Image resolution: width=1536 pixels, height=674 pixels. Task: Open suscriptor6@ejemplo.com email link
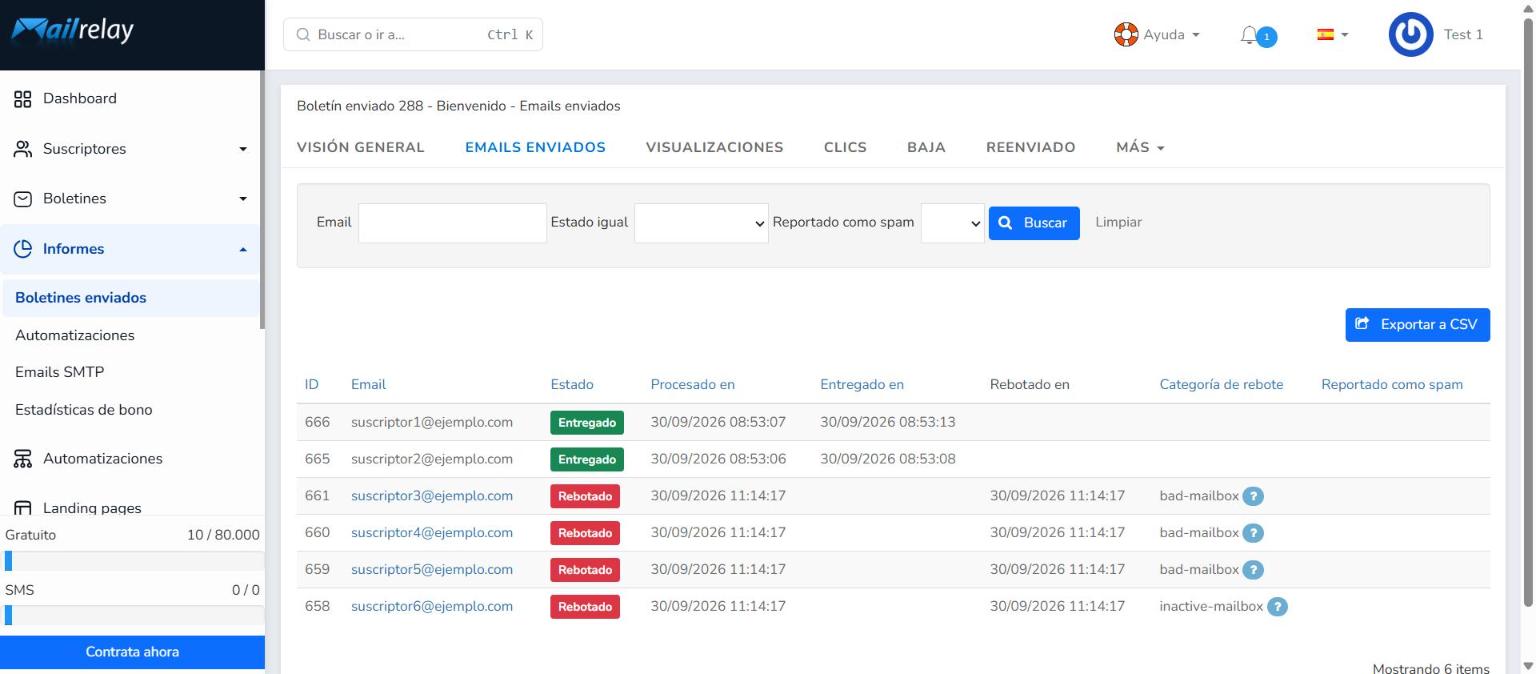coord(432,607)
